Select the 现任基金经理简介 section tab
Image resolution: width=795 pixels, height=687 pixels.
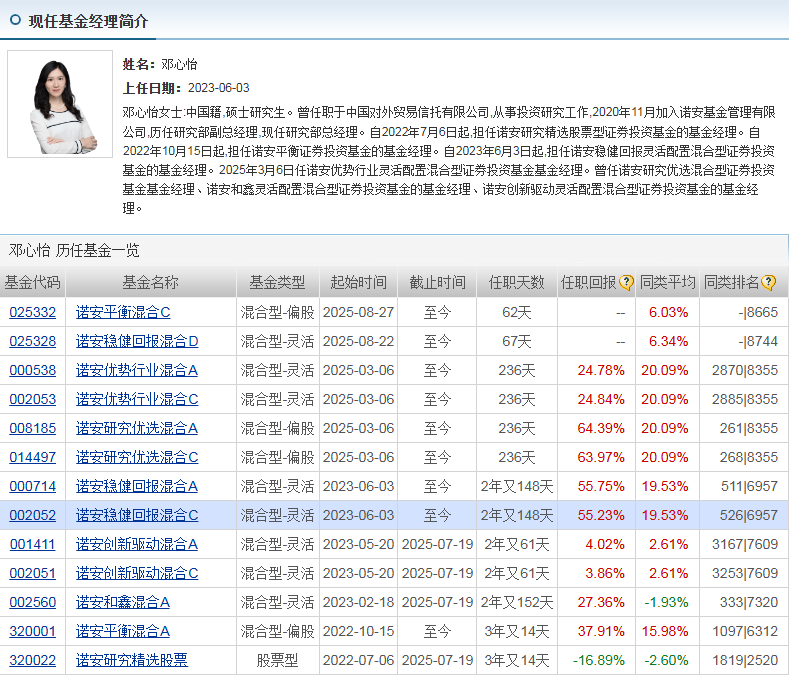(88, 21)
